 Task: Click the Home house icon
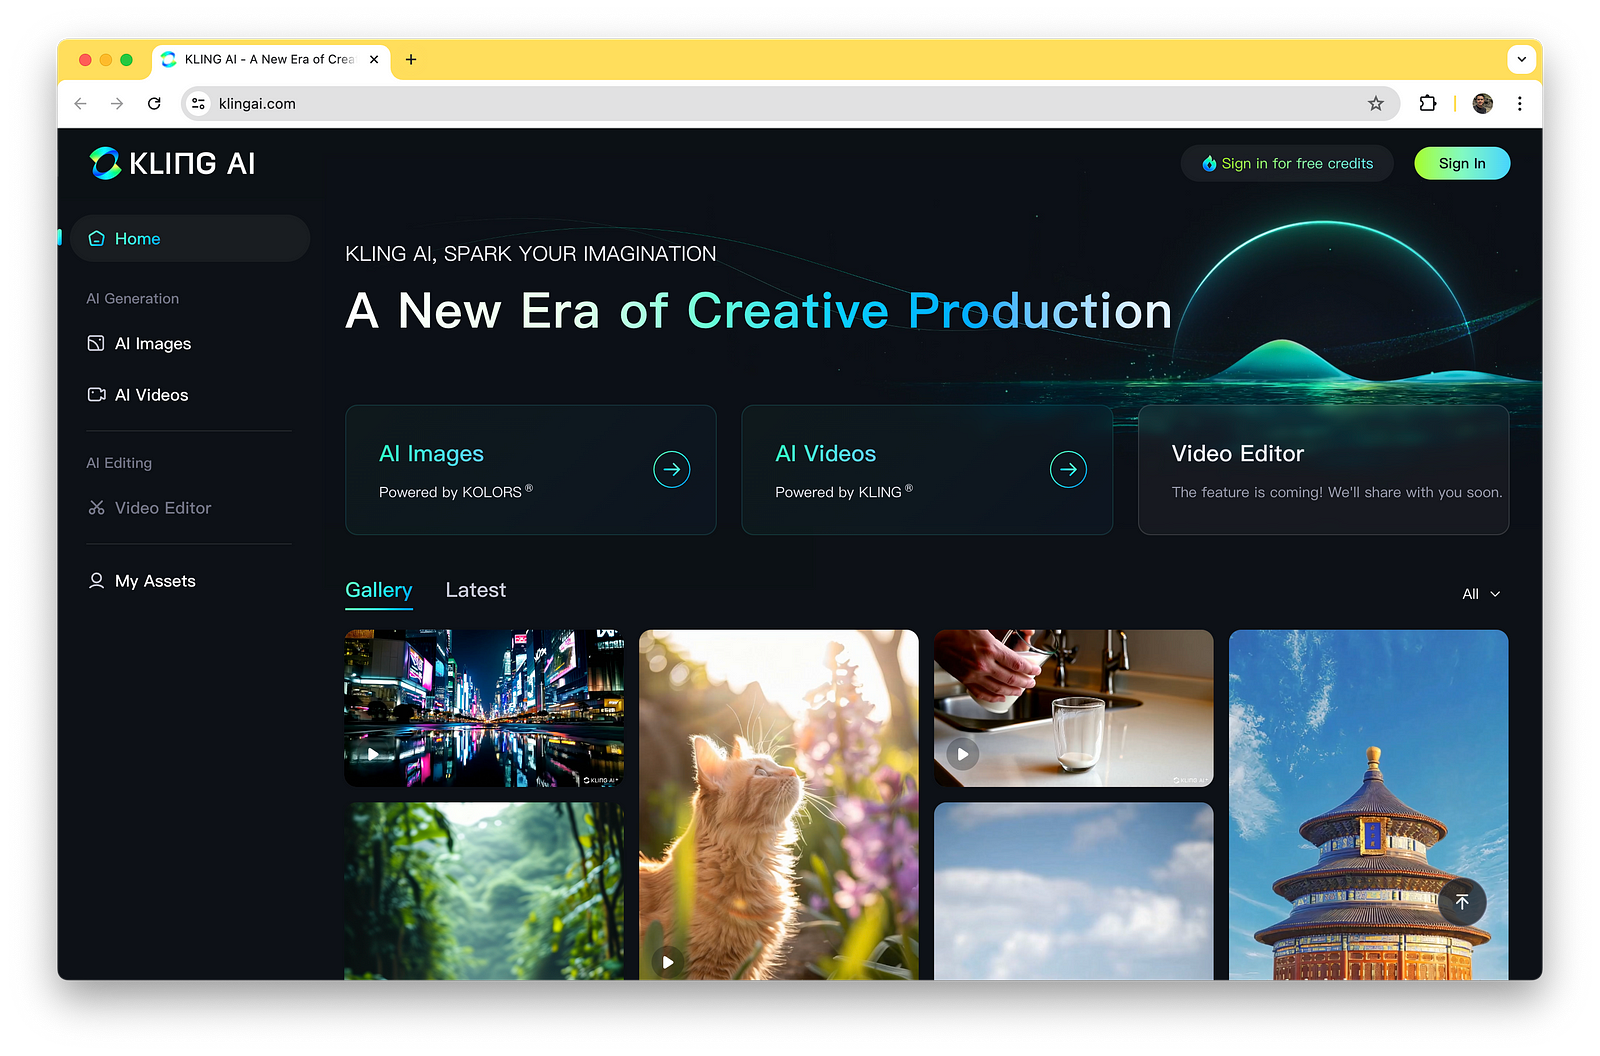coord(97,238)
